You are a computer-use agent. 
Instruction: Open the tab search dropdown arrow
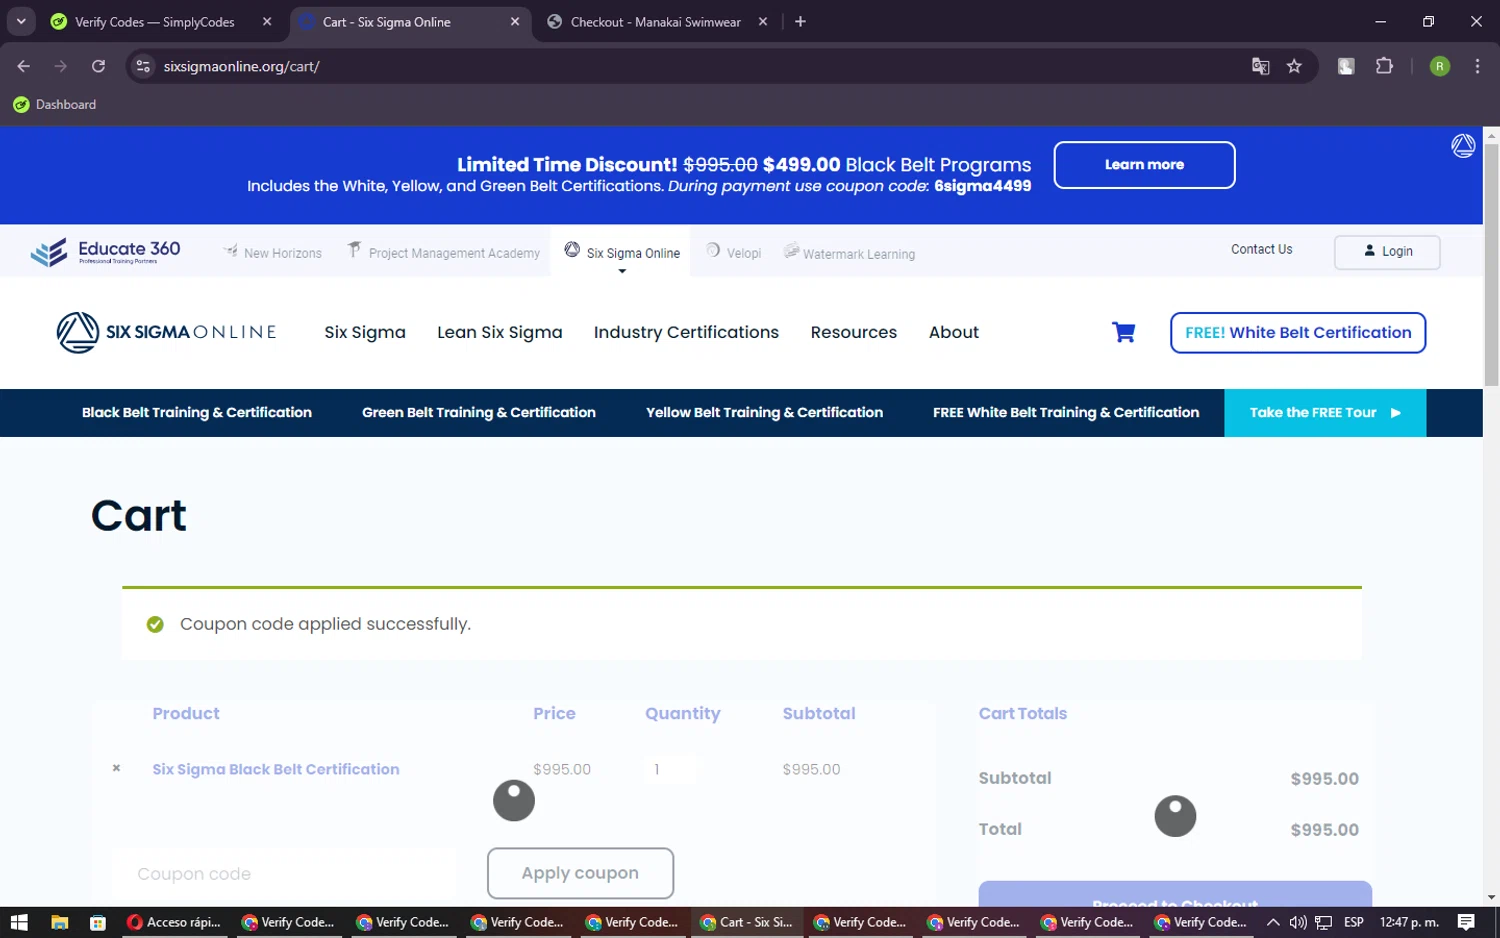pyautogui.click(x=21, y=22)
